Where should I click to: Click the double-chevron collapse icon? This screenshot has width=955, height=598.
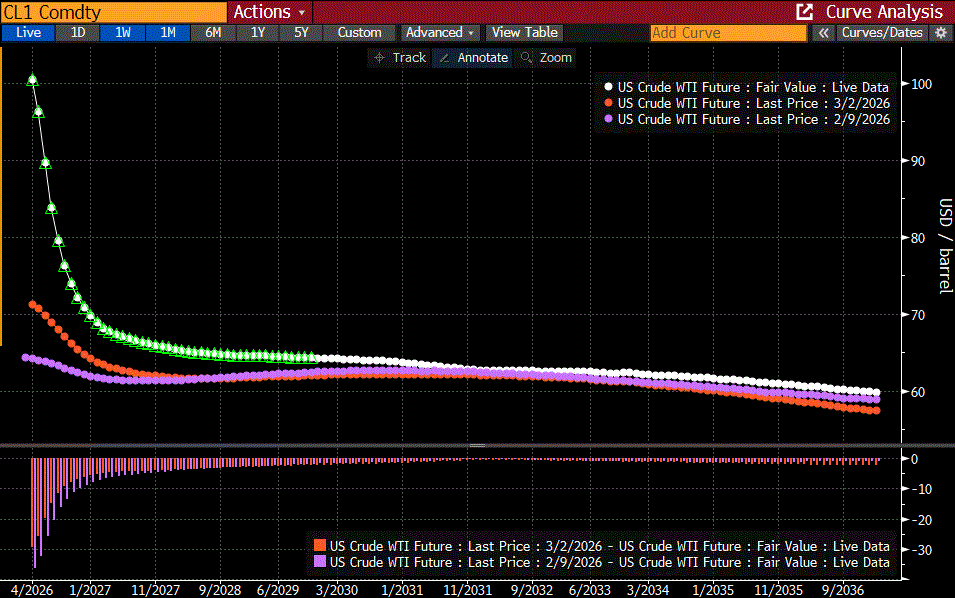tap(822, 32)
